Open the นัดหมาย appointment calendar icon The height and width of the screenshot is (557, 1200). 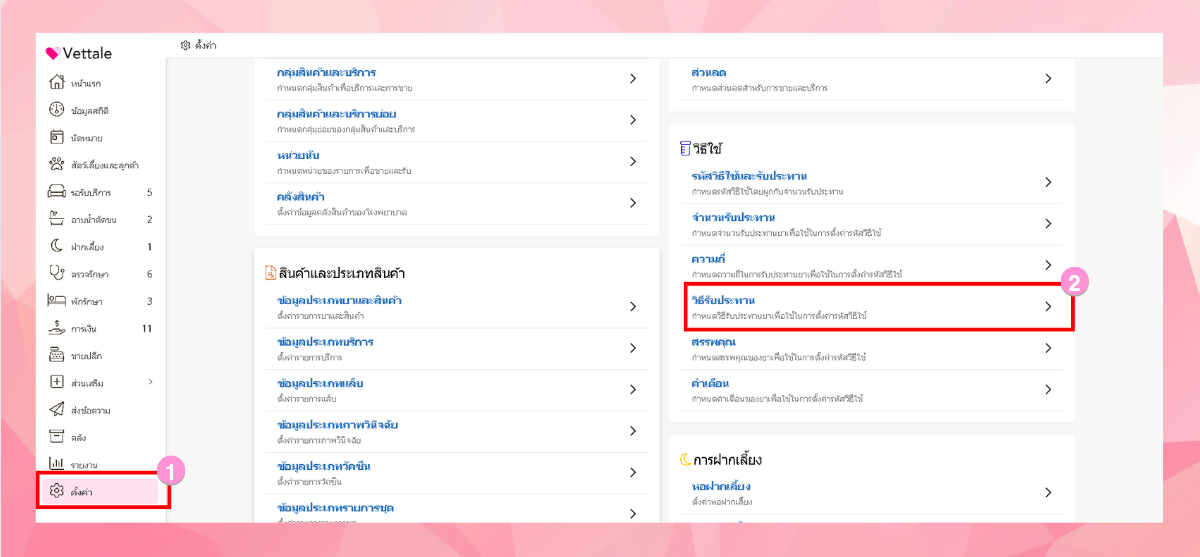coord(57,137)
